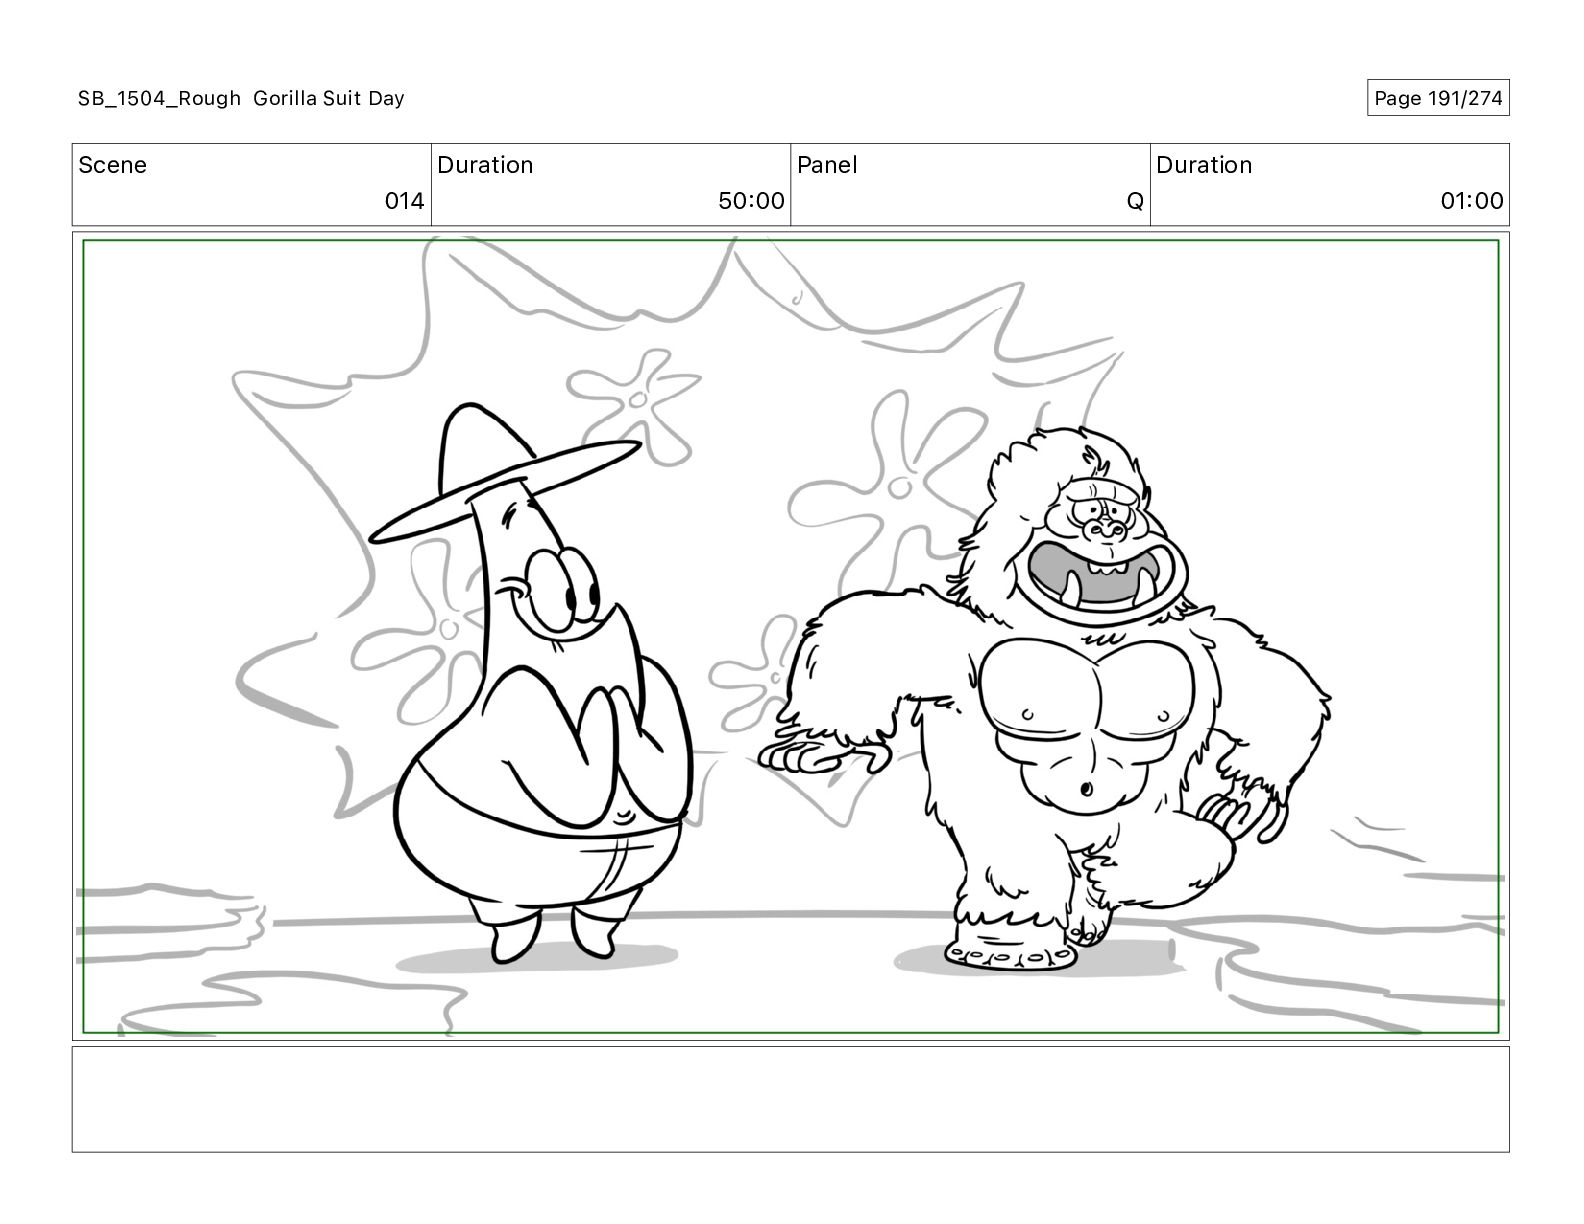Viewport: 1584px width, 1224px height.
Task: Click the empty notes box below the panel
Action: point(791,1099)
